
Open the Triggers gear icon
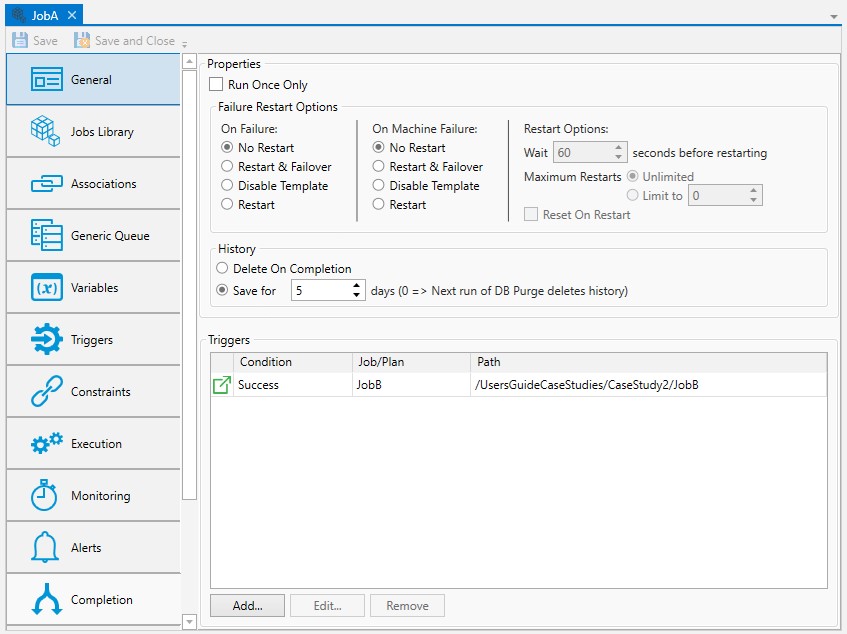pyautogui.click(x=46, y=340)
